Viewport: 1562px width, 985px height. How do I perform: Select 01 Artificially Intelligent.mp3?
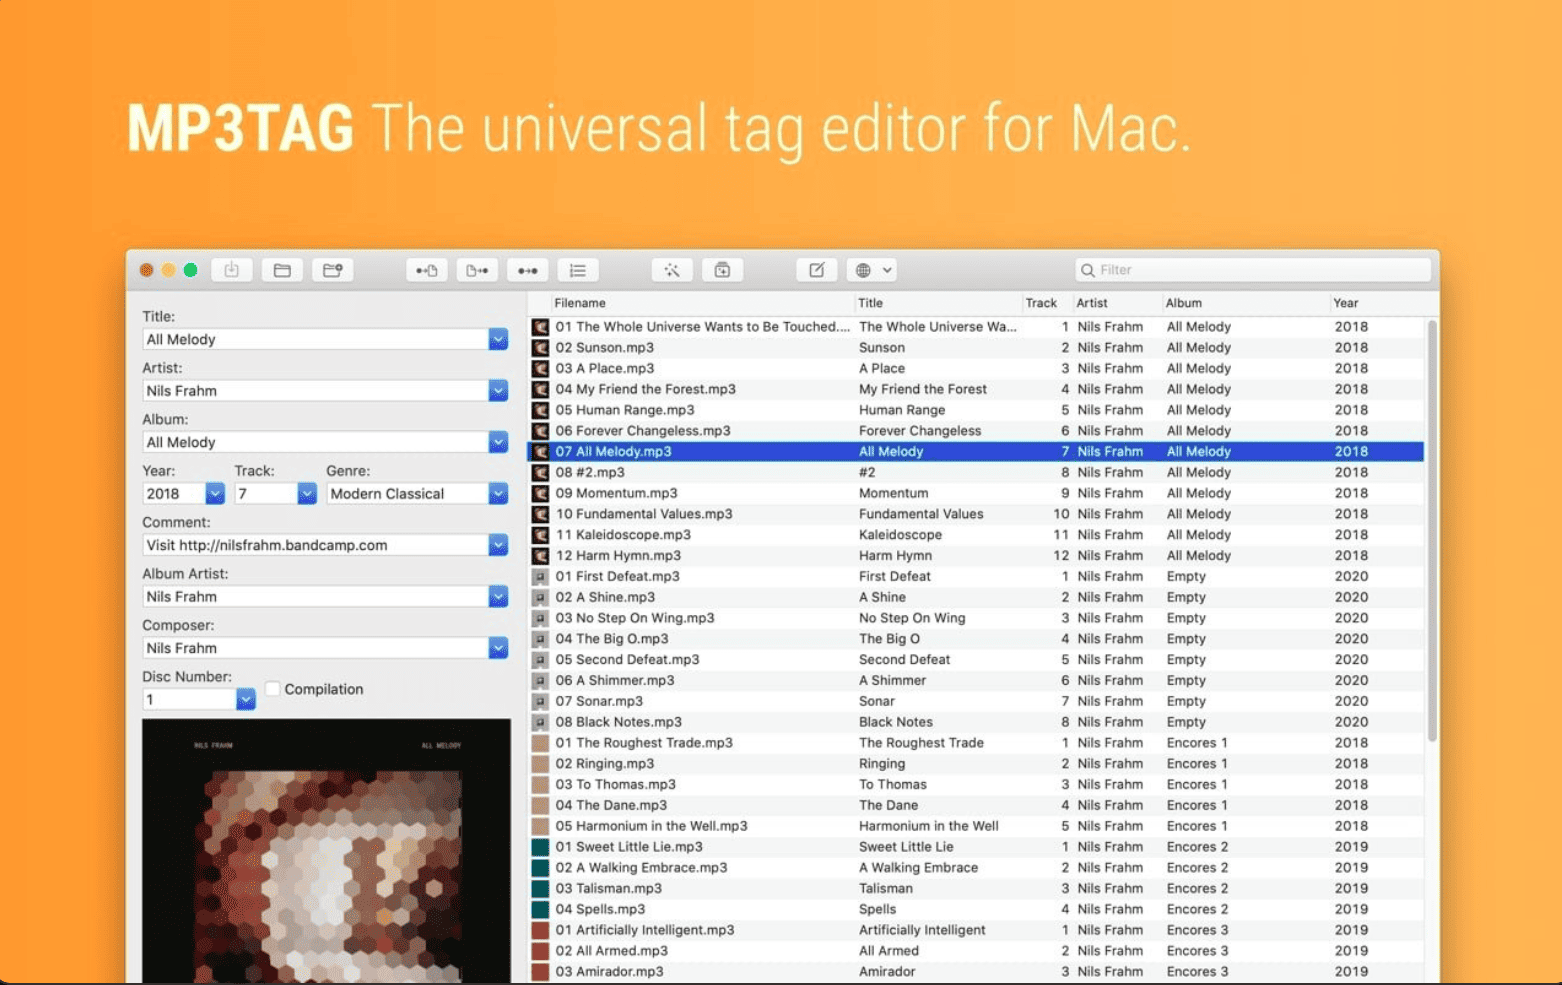(x=976, y=930)
